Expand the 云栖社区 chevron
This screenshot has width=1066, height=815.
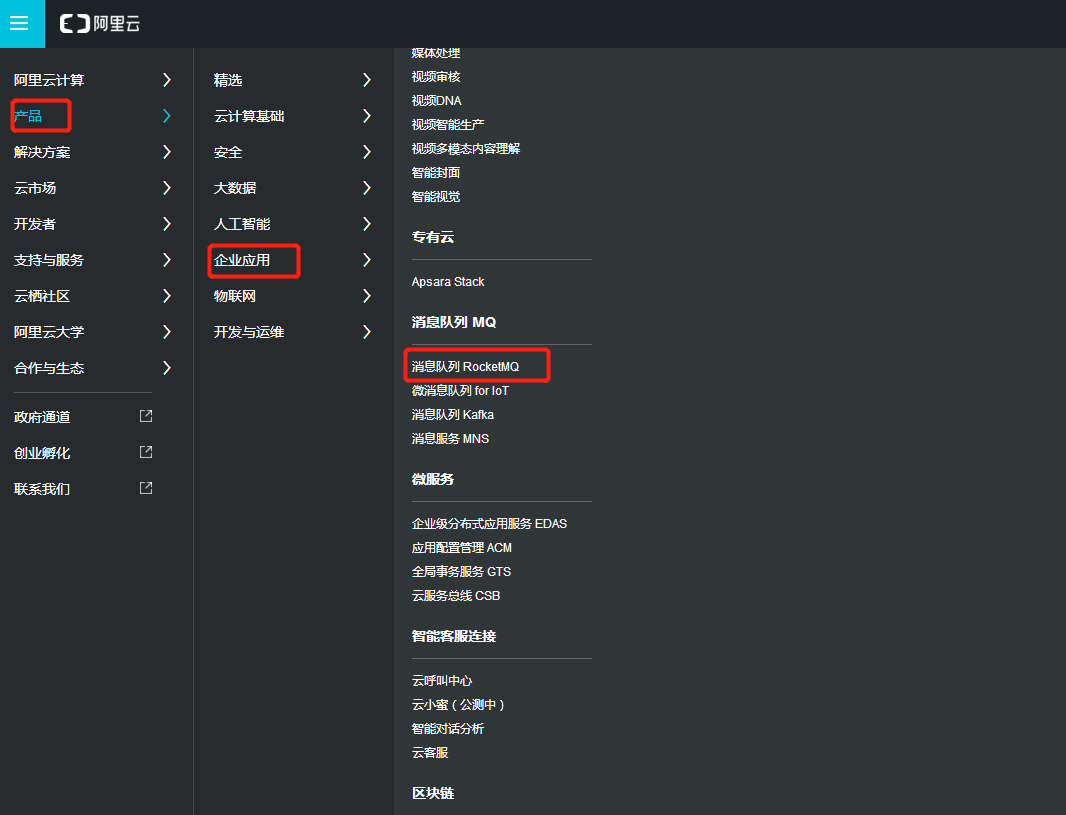coord(167,296)
